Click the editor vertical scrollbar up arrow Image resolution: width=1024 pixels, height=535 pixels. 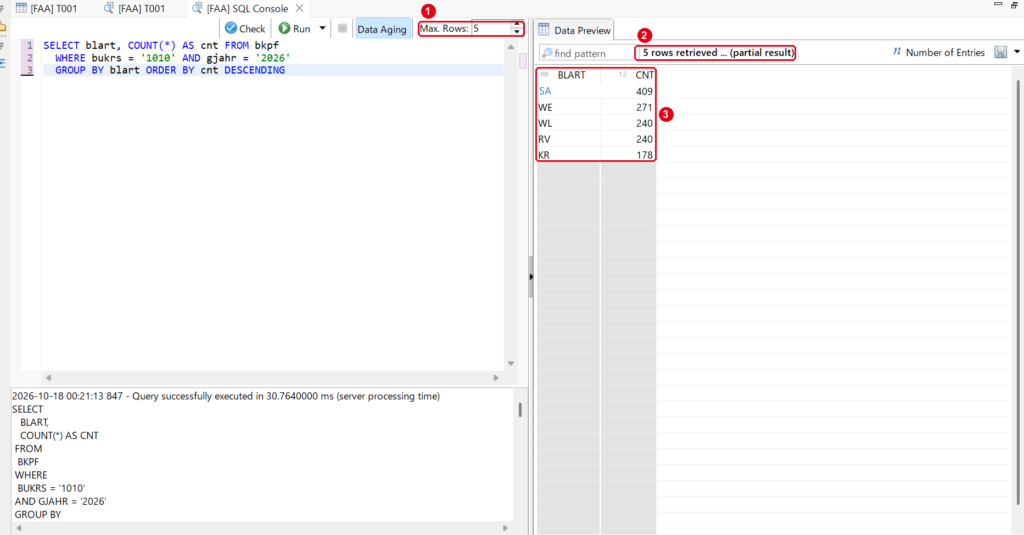(x=511, y=47)
